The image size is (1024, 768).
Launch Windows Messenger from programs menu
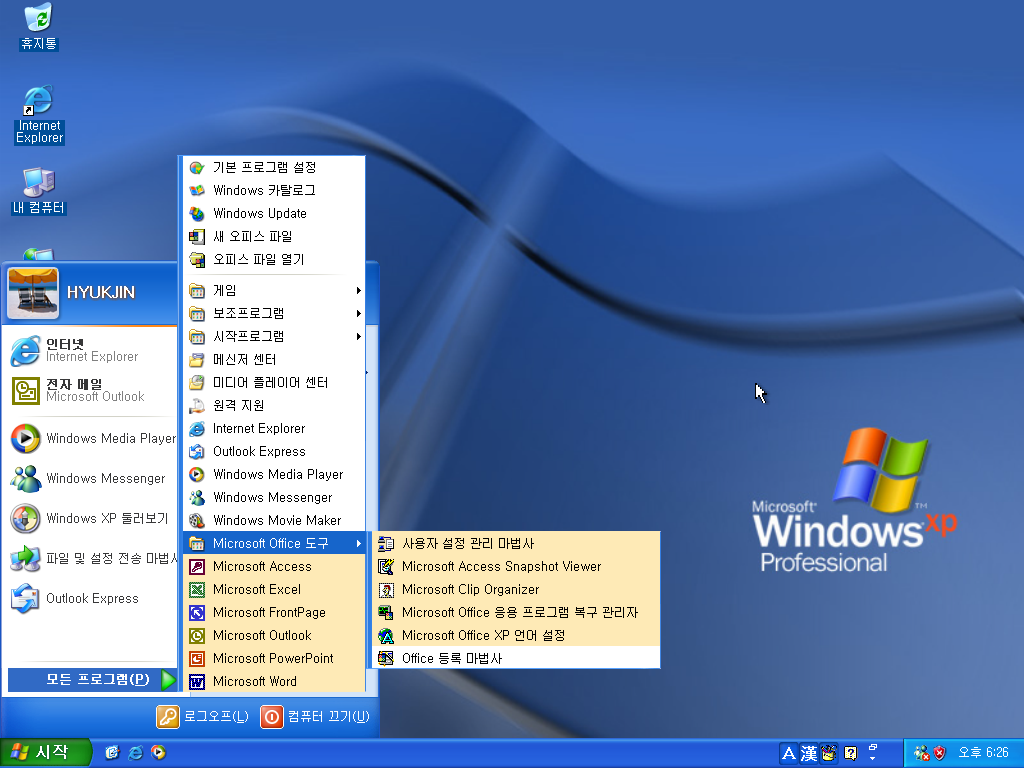[x=274, y=498]
